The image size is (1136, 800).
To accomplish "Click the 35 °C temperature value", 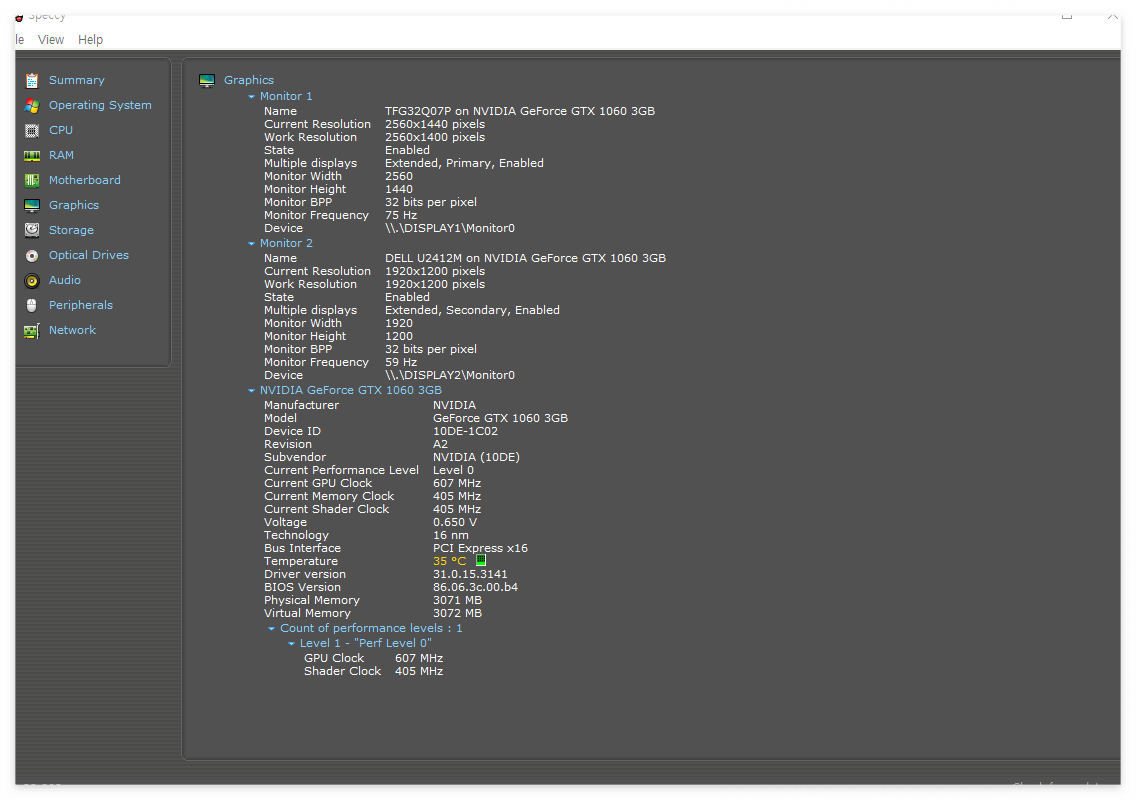I will coord(450,562).
